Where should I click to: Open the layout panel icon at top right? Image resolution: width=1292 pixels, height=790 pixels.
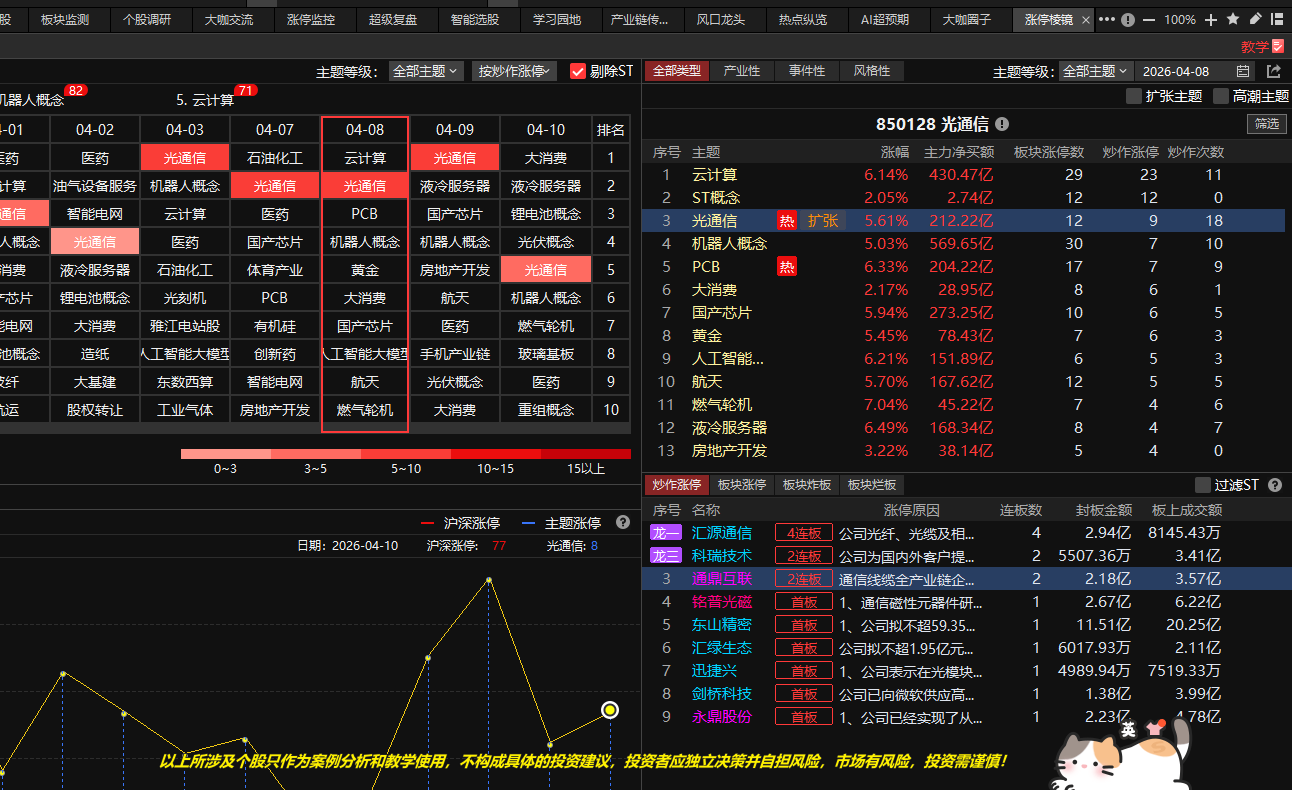[x=1277, y=19]
